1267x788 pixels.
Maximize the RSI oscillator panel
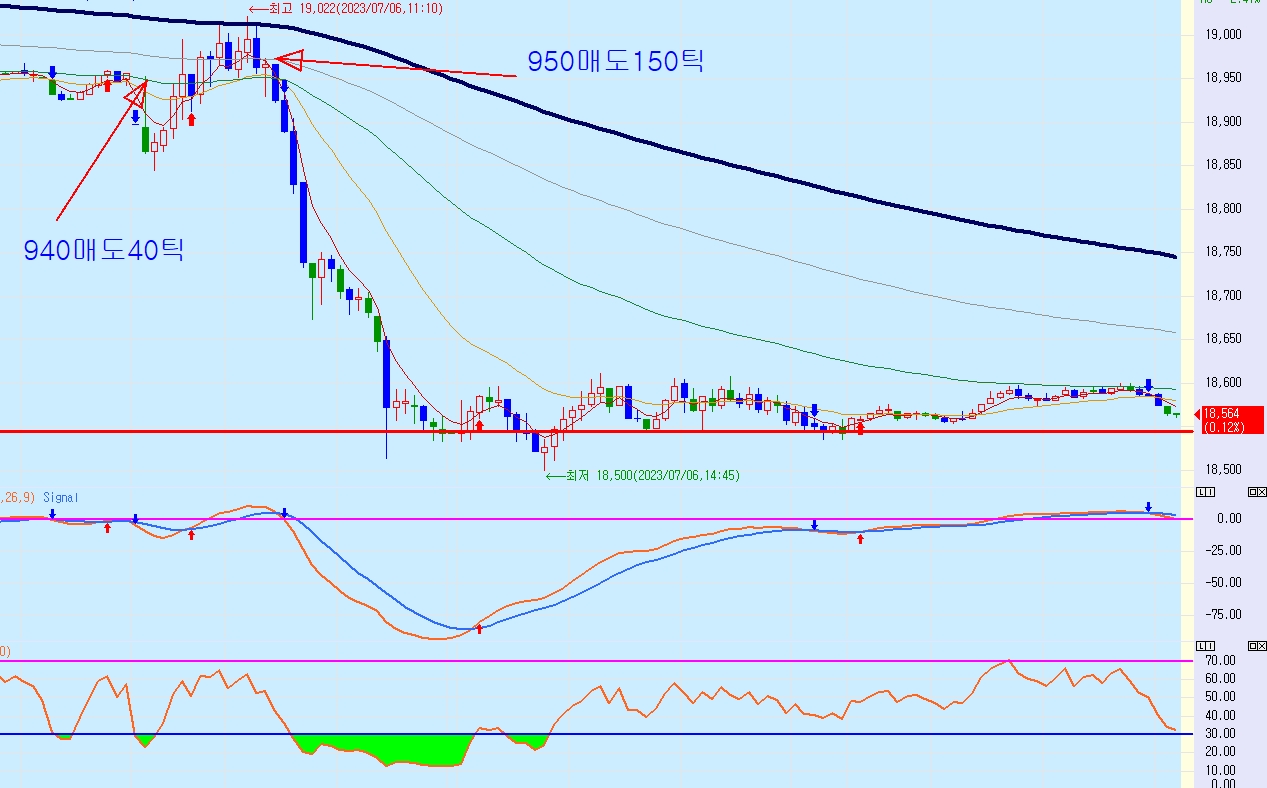pyautogui.click(x=1253, y=646)
